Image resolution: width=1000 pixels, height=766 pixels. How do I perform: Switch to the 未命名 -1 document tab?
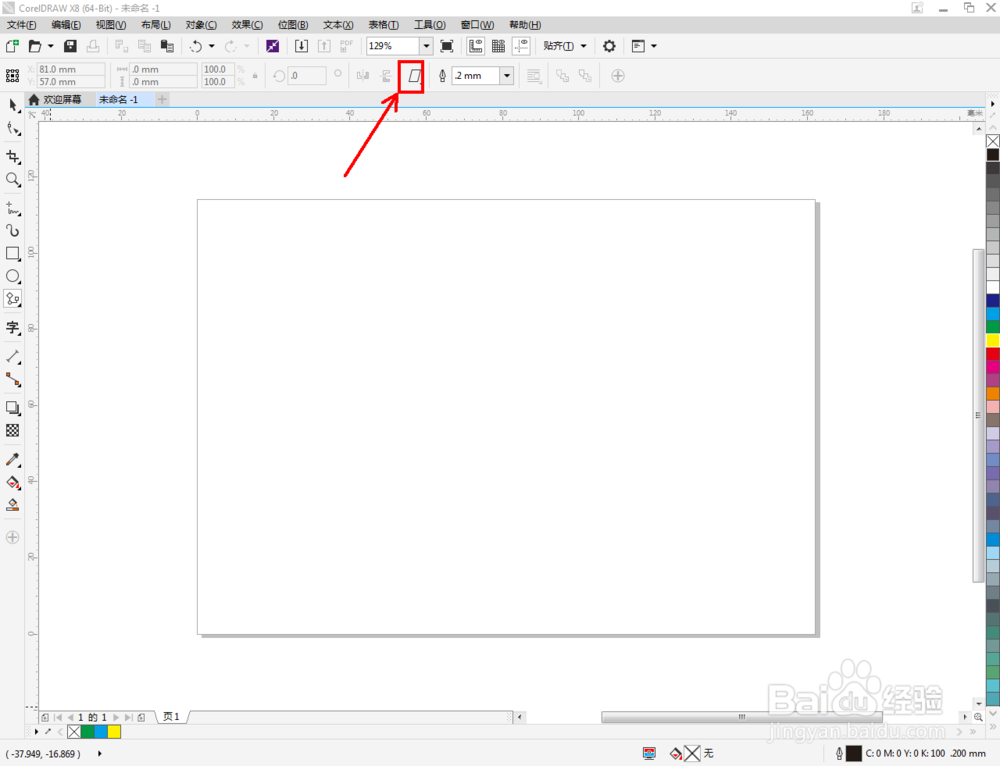(x=119, y=99)
